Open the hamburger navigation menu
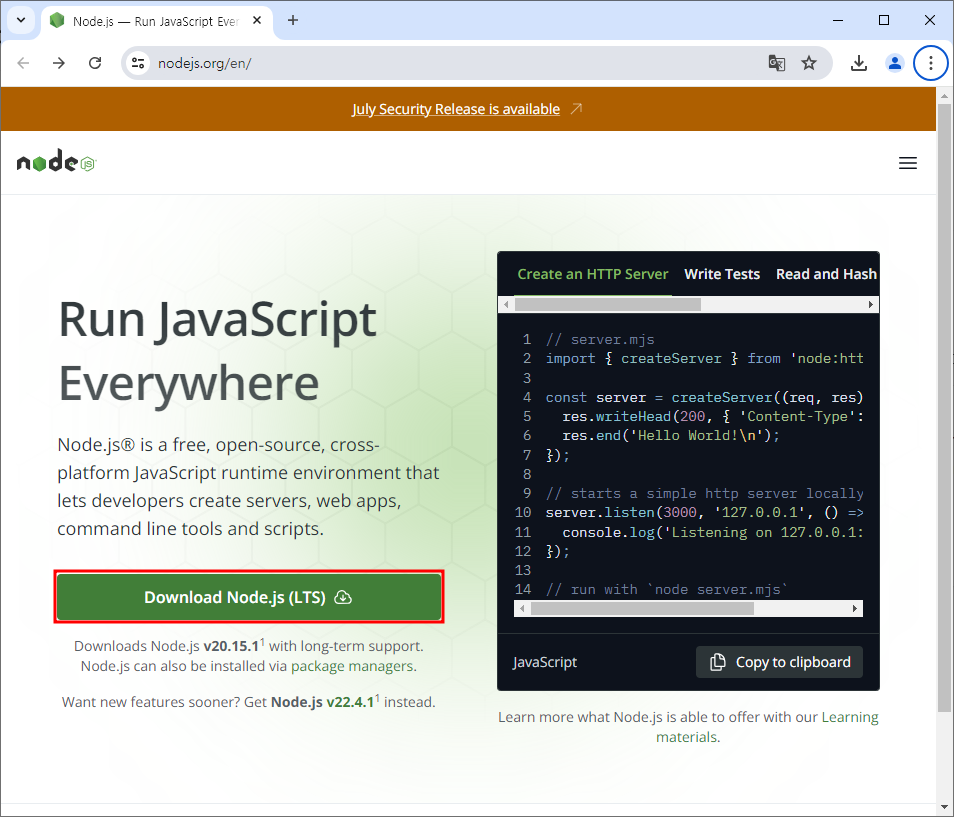The height and width of the screenshot is (817, 954). (908, 163)
